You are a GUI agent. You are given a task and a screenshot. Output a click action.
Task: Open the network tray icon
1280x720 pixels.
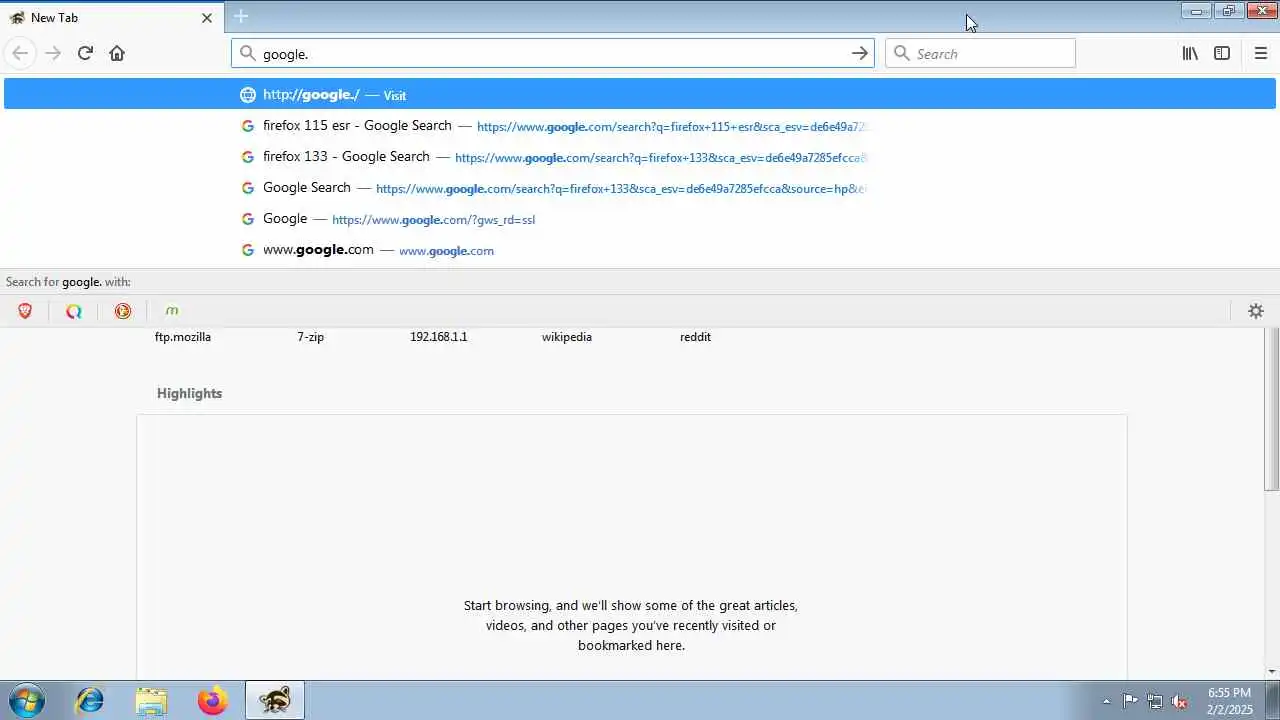click(x=1155, y=701)
